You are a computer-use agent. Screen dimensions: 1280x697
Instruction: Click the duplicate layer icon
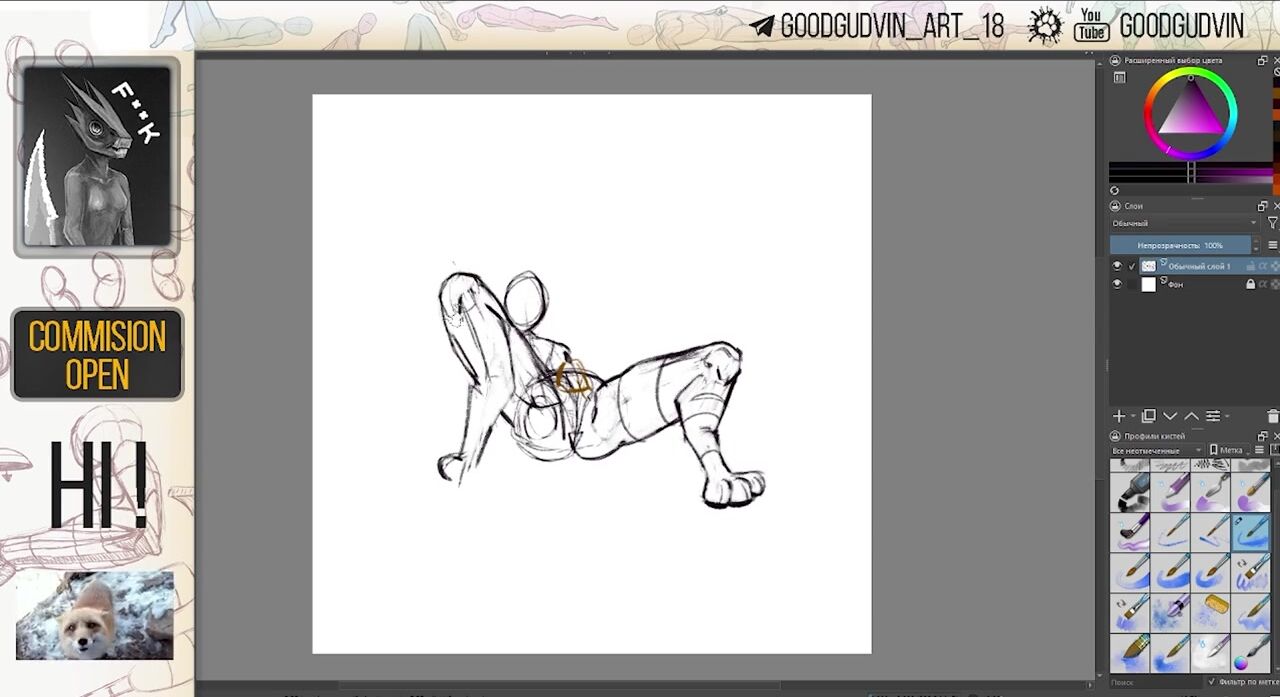1149,416
